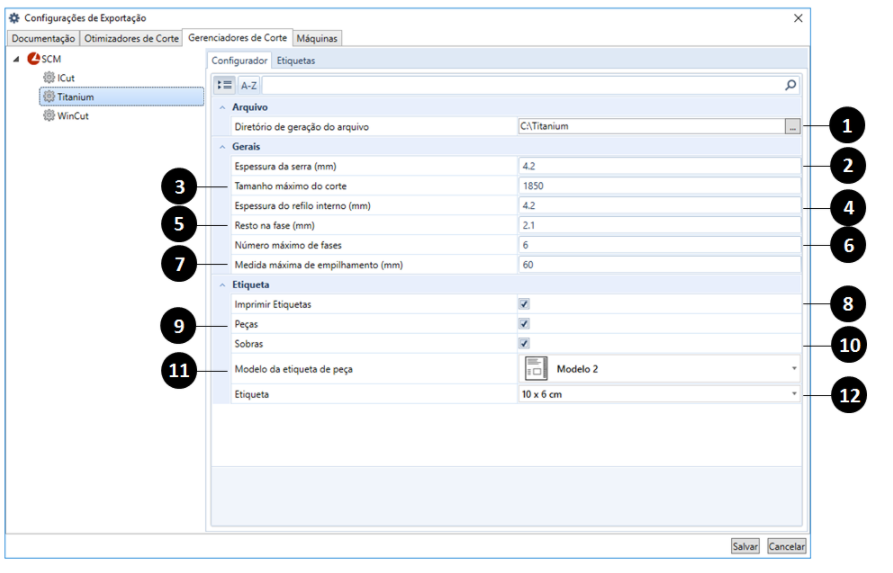This screenshot has width=893, height=573.
Task: Click the Espessura do refilo interno value
Action: [x=659, y=206]
